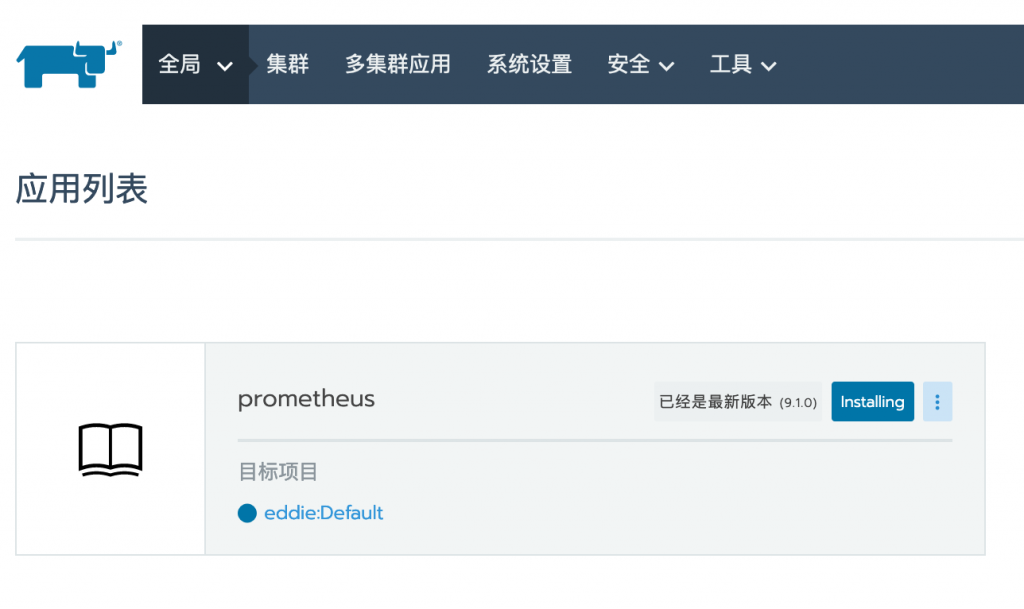This screenshot has height=609, width=1024.
Task: Open the prometheus app name
Action: pyautogui.click(x=306, y=399)
